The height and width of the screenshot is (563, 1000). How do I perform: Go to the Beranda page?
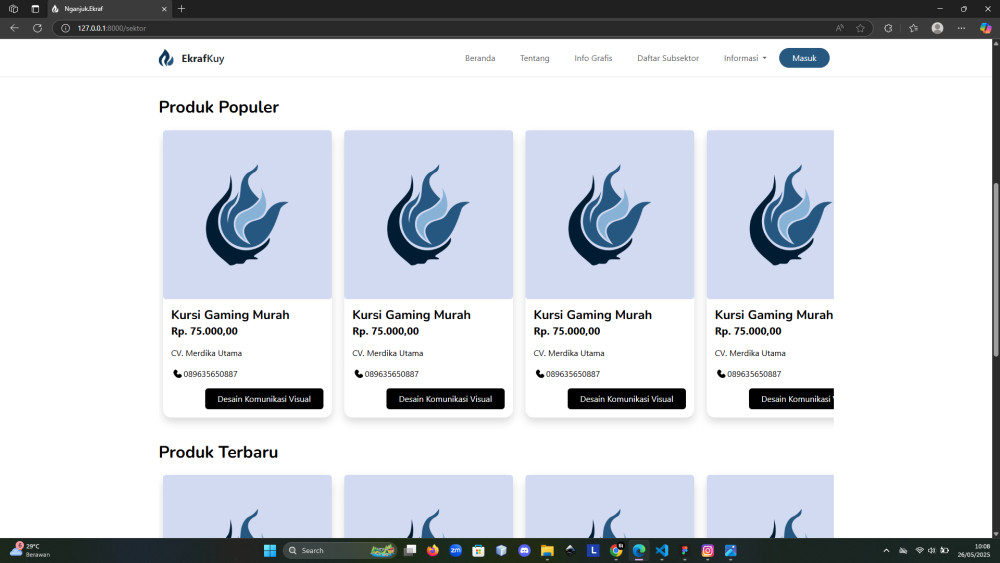click(x=480, y=58)
